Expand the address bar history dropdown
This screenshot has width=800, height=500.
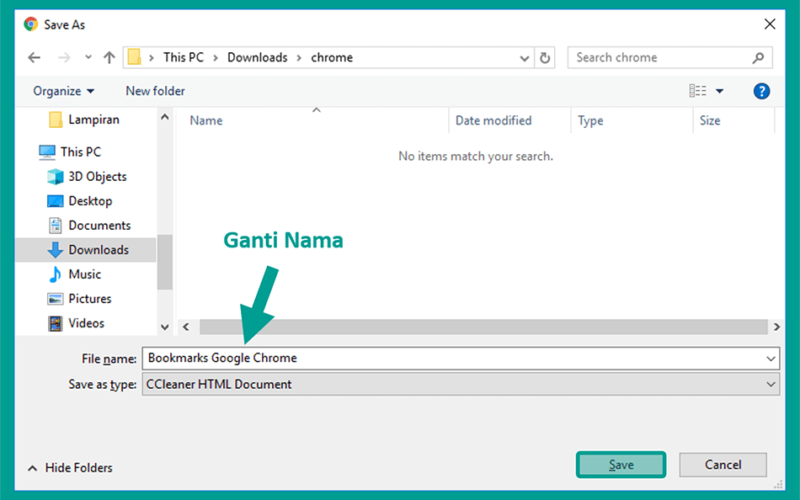tap(524, 58)
